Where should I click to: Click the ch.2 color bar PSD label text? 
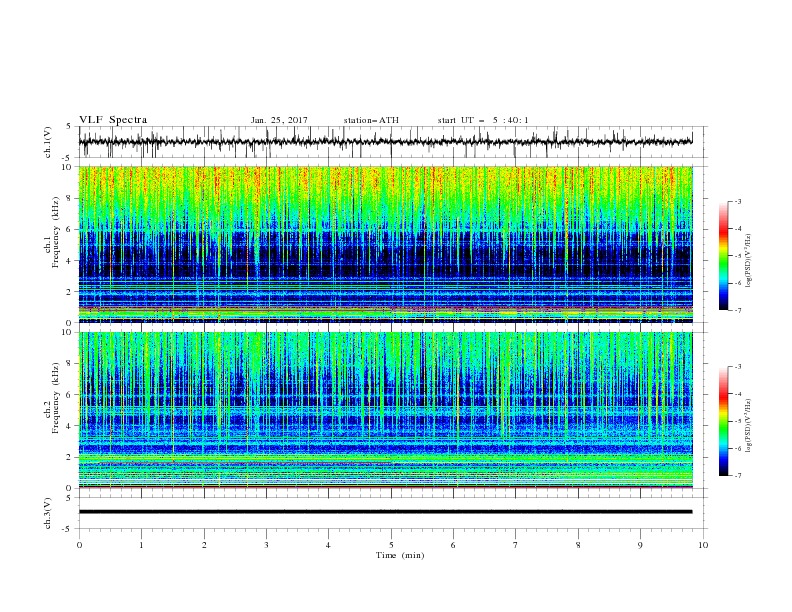pos(749,426)
